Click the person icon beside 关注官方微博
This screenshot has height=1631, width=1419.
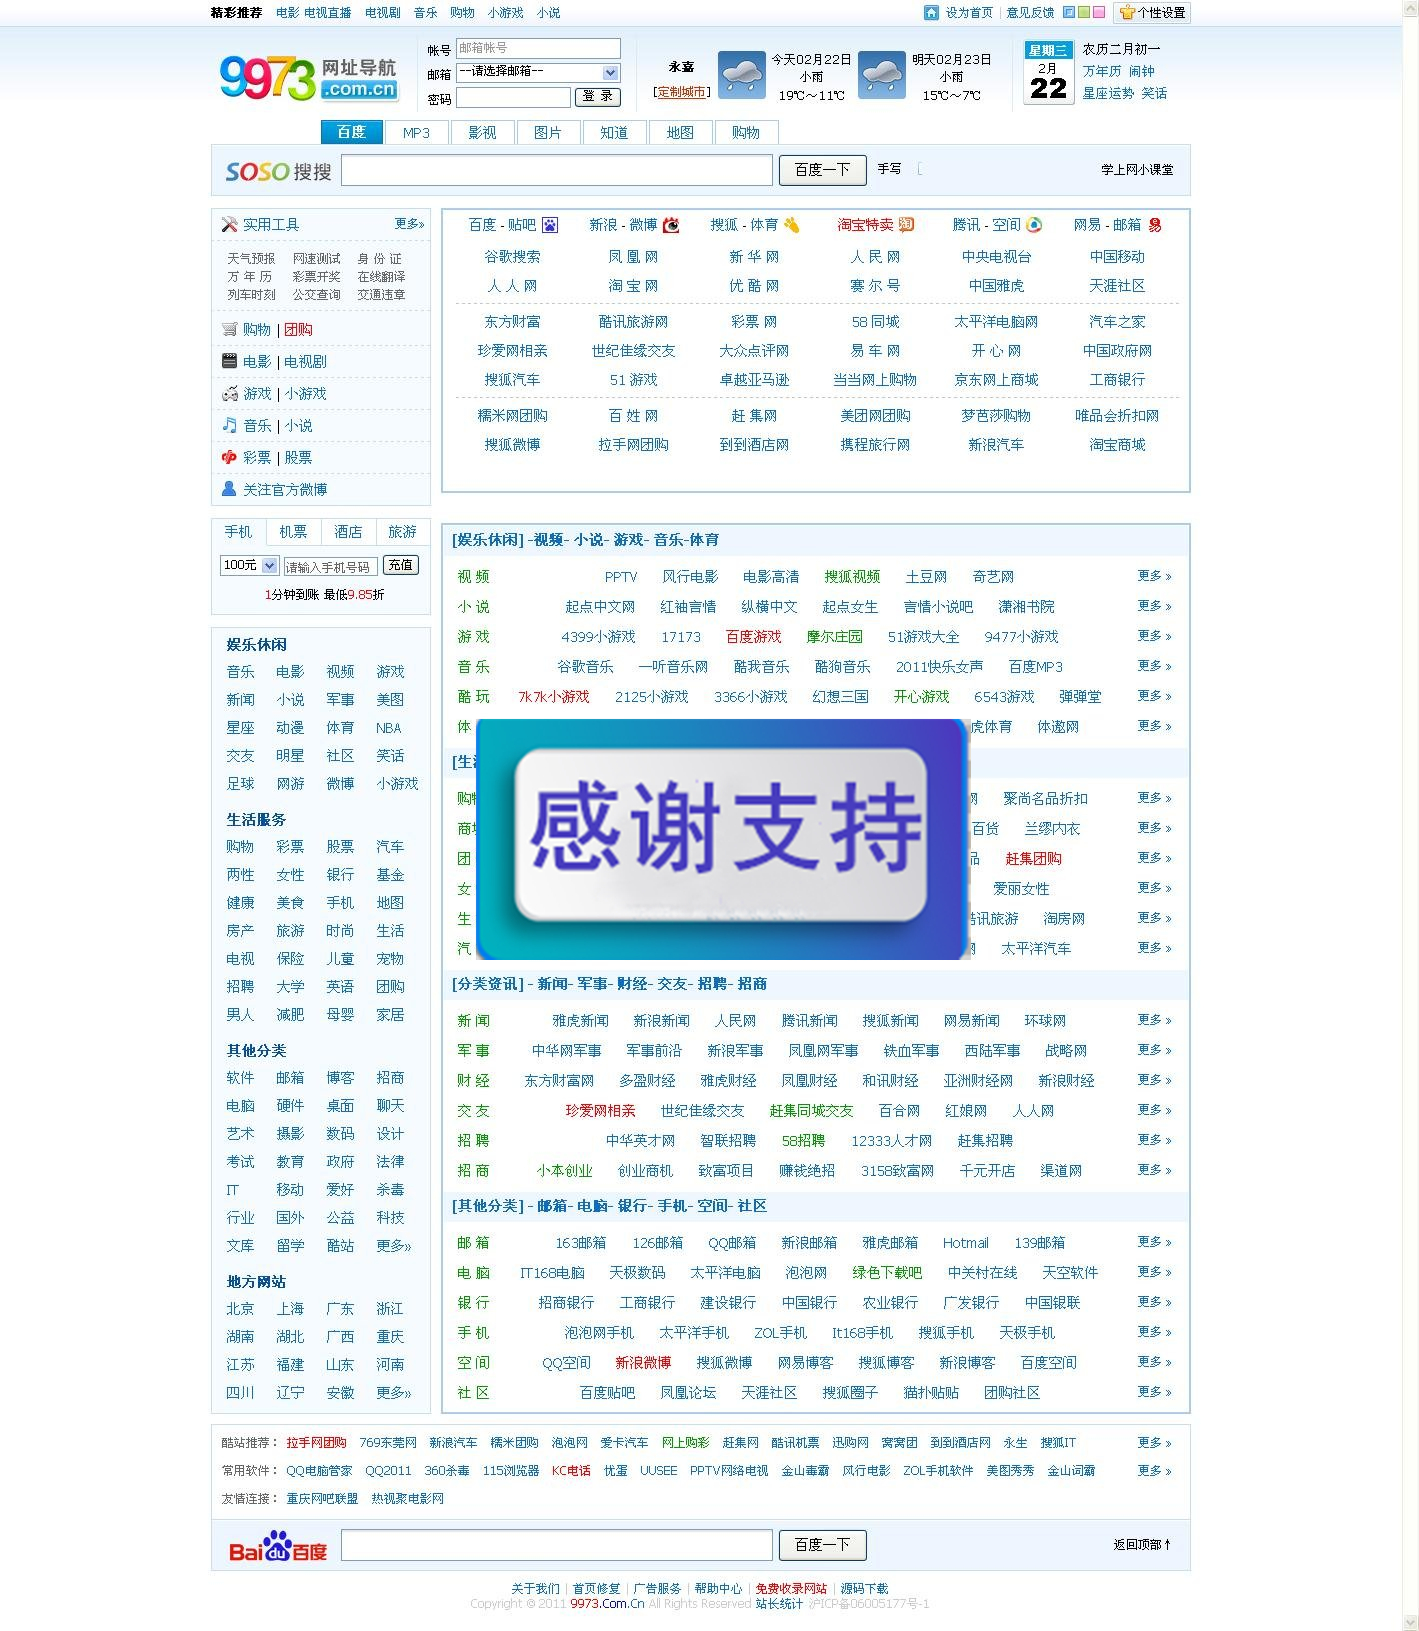(229, 489)
